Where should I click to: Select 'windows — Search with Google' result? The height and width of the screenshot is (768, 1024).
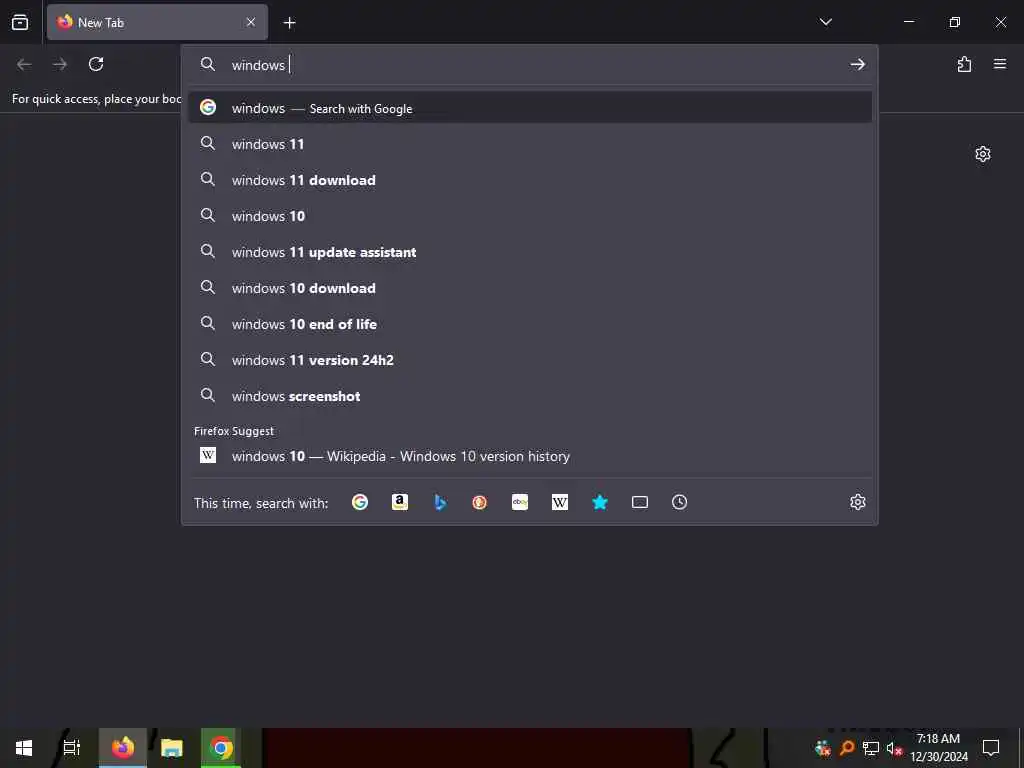tap(530, 108)
